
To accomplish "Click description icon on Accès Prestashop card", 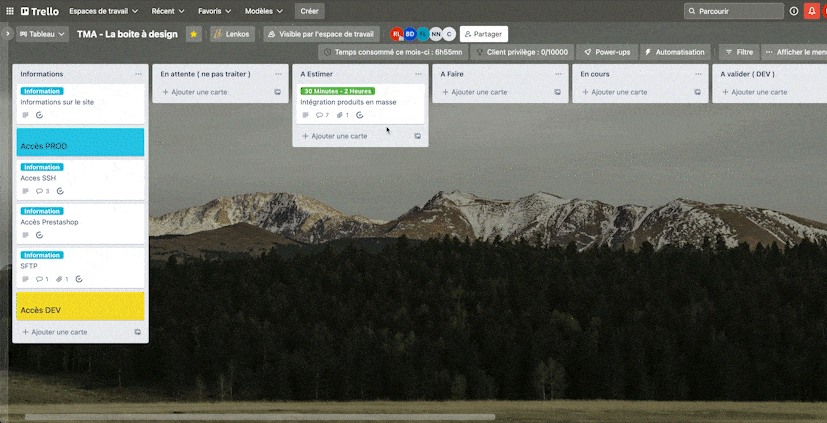I will click(x=25, y=235).
